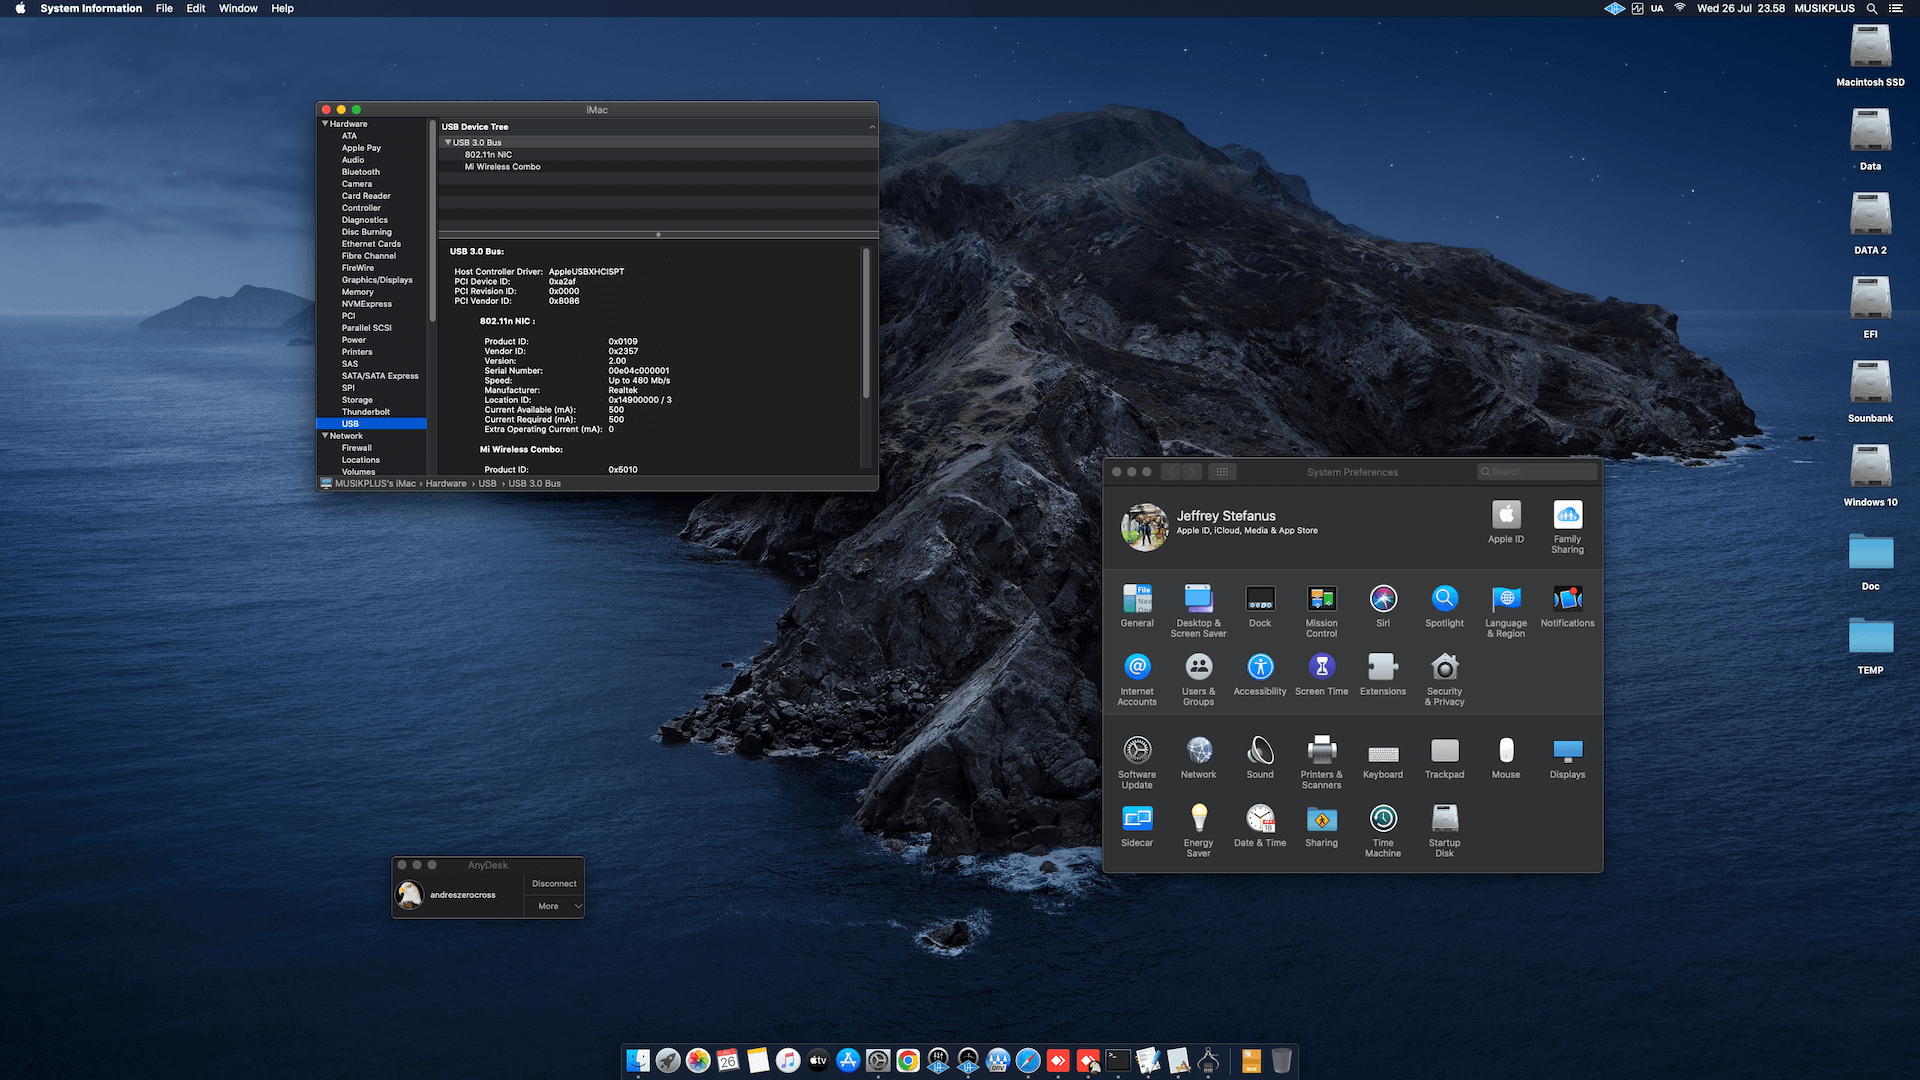Collapse the Hardware tree section
This screenshot has width=1920, height=1080.
[325, 124]
